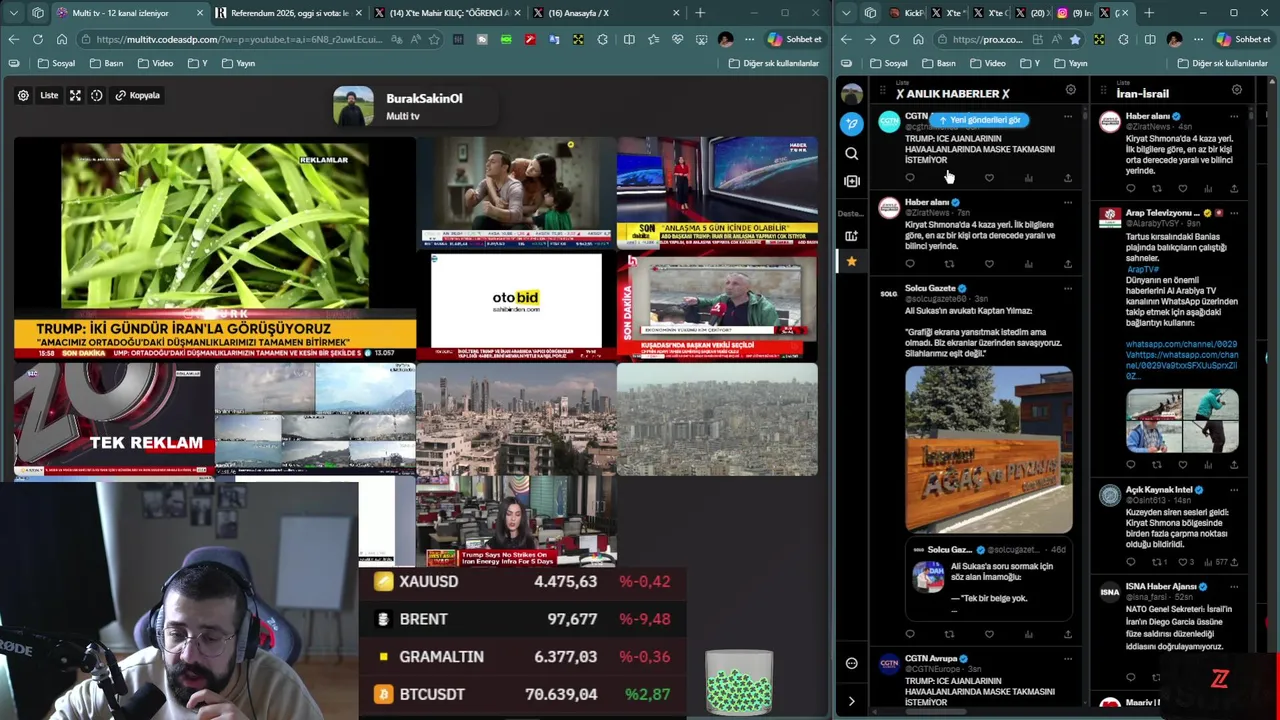
Task: Click the timer icon beside Kopyala
Action: tap(97, 95)
